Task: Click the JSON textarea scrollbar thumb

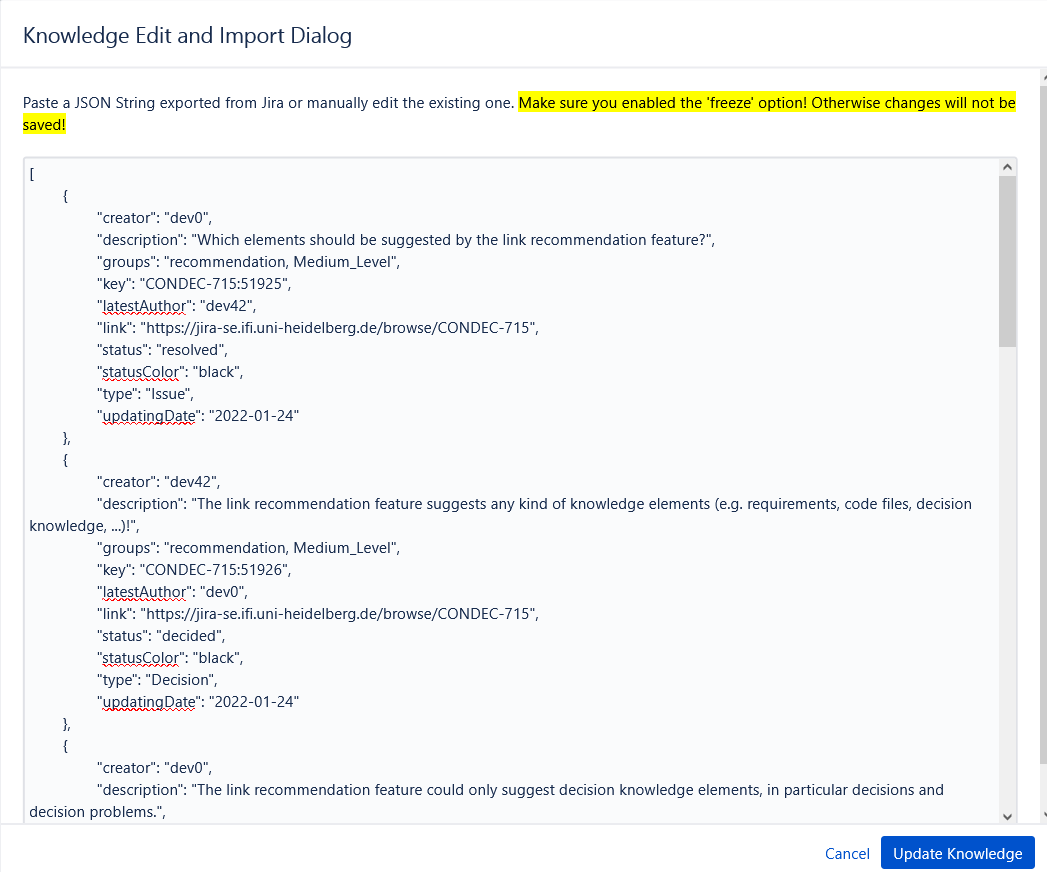Action: click(x=1008, y=261)
